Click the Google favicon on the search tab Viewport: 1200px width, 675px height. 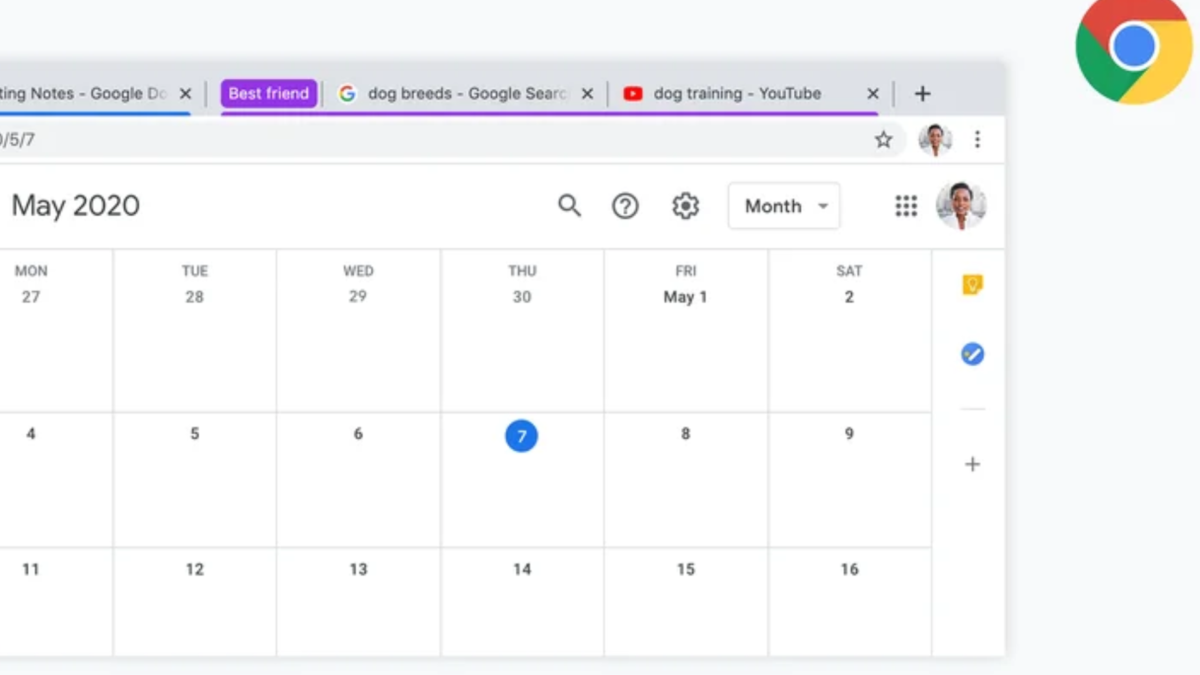[x=347, y=93]
